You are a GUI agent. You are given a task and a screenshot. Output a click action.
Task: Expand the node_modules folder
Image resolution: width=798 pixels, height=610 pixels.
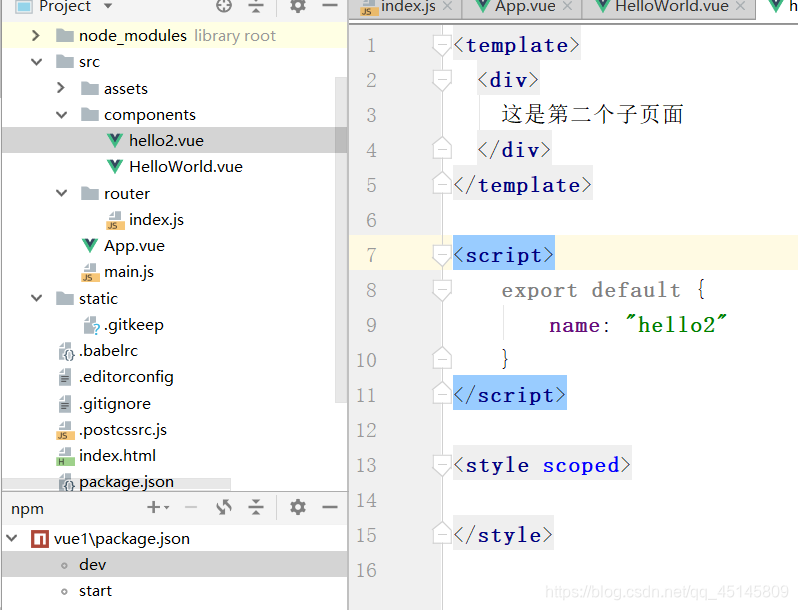[36, 36]
